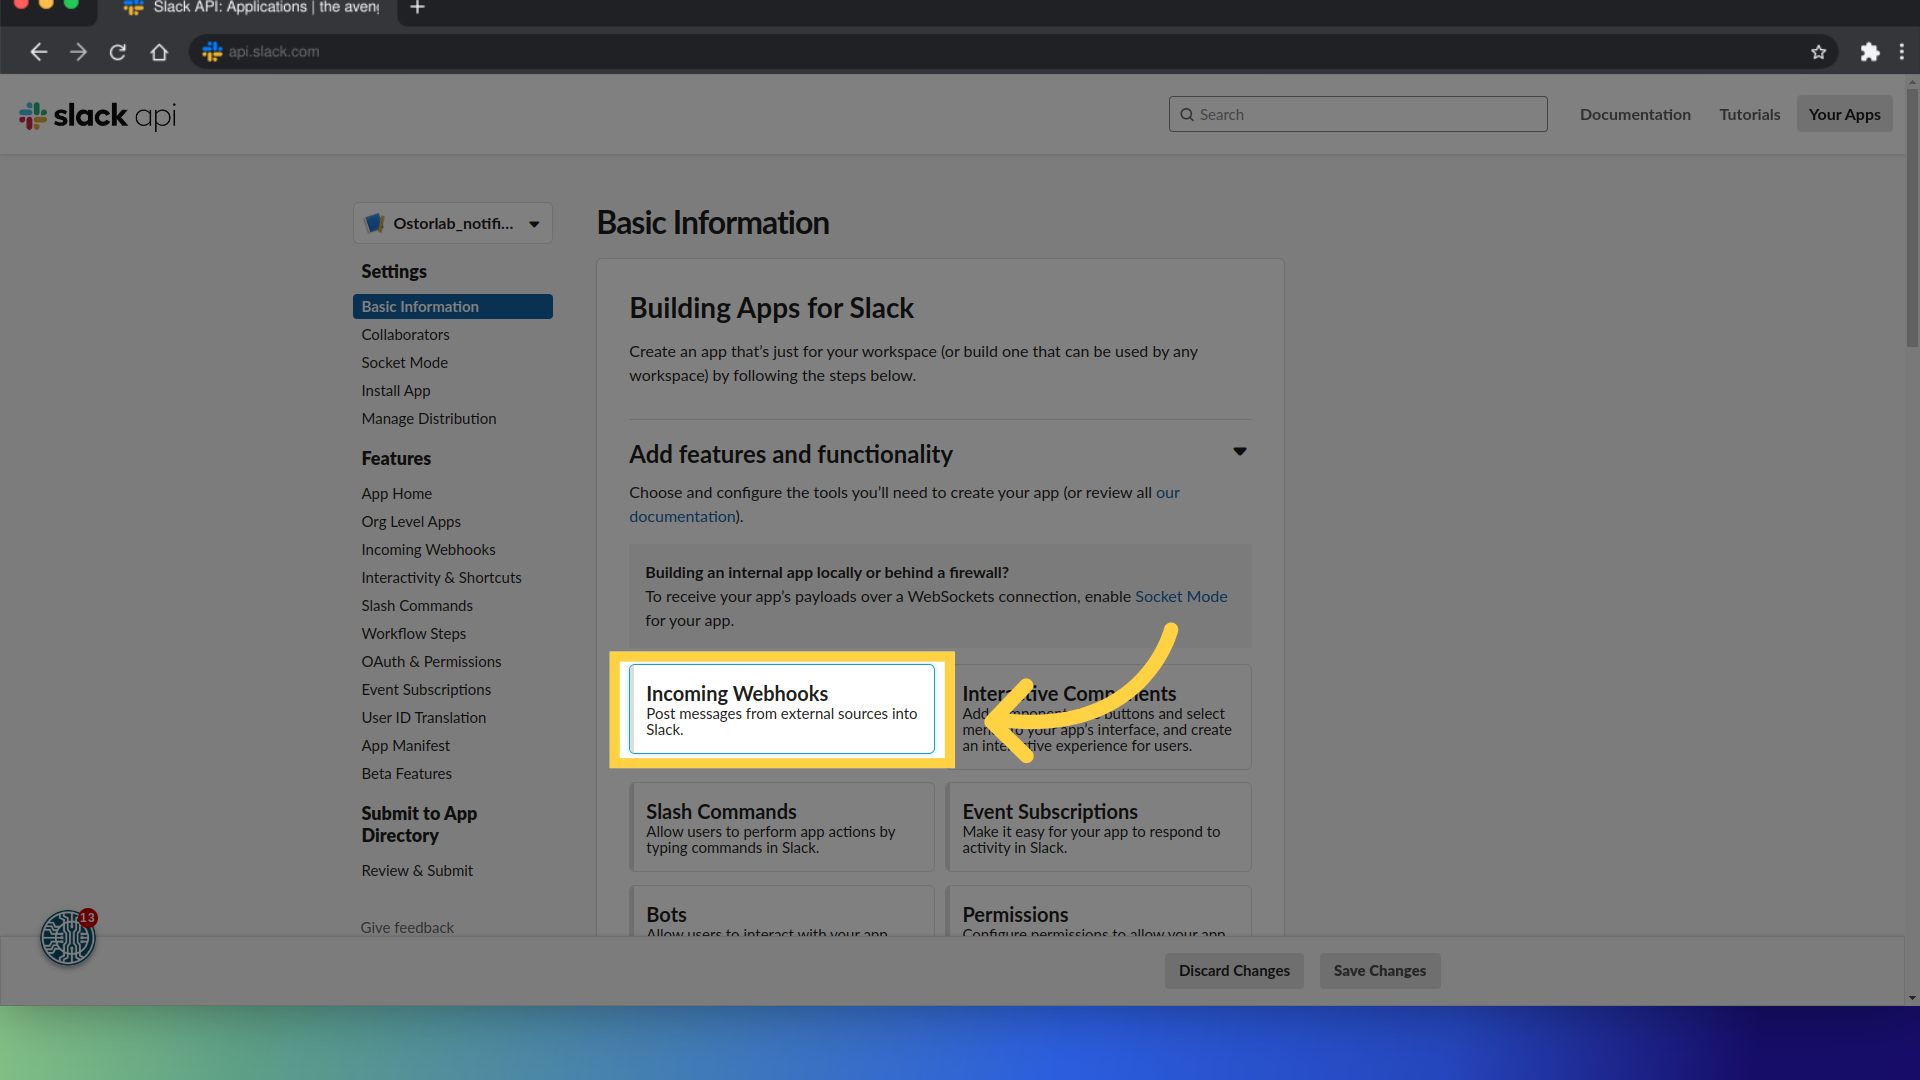Click Discard Changes button
This screenshot has height=1080, width=1920.
[1233, 971]
